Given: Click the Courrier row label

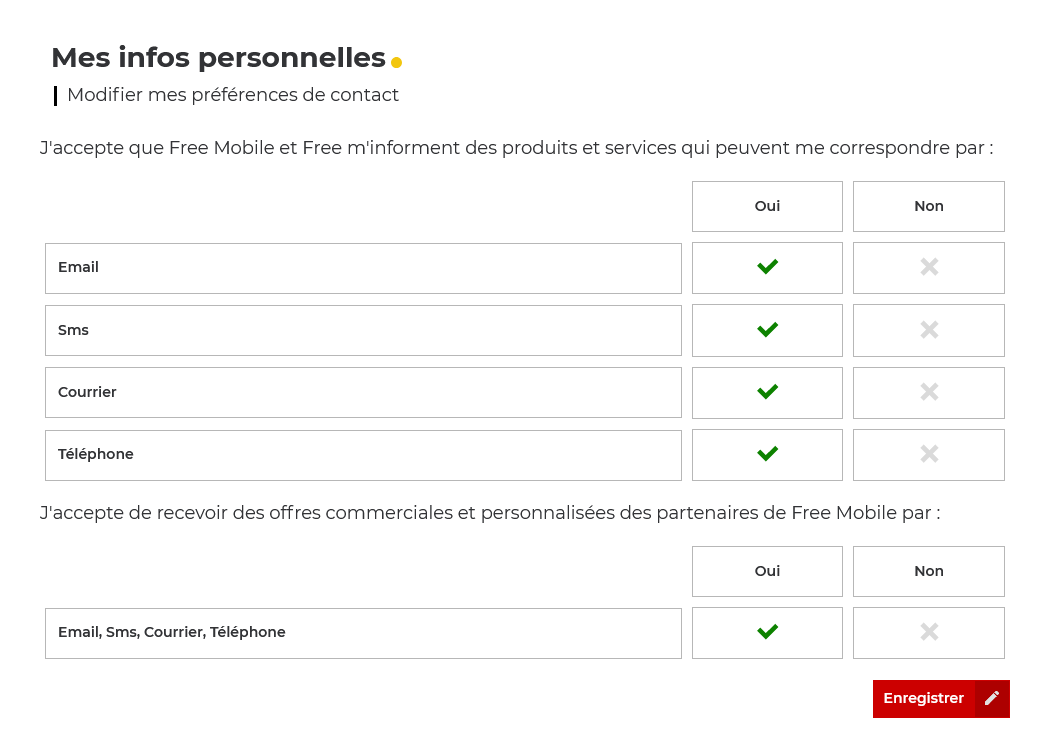Looking at the screenshot, I should click(88, 392).
